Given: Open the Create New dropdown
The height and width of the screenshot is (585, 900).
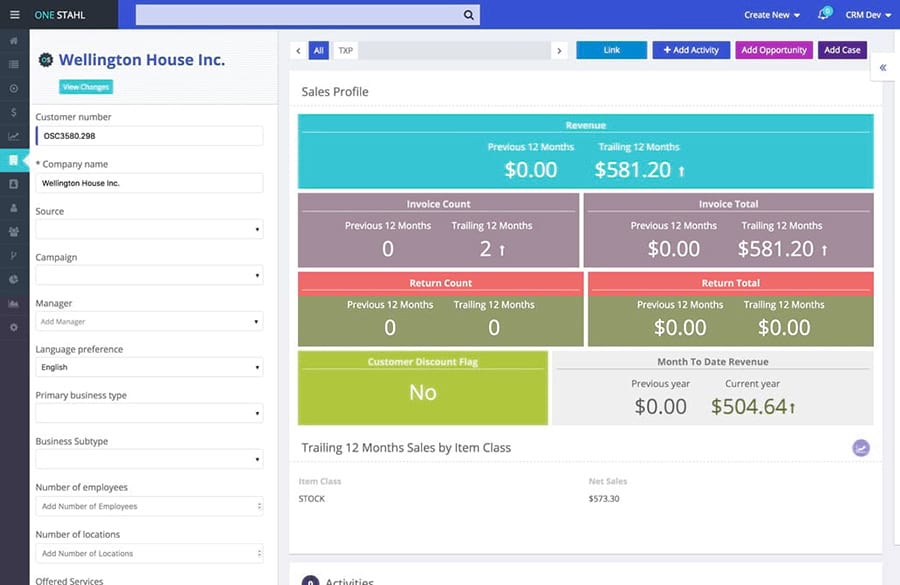Looking at the screenshot, I should click(x=771, y=15).
